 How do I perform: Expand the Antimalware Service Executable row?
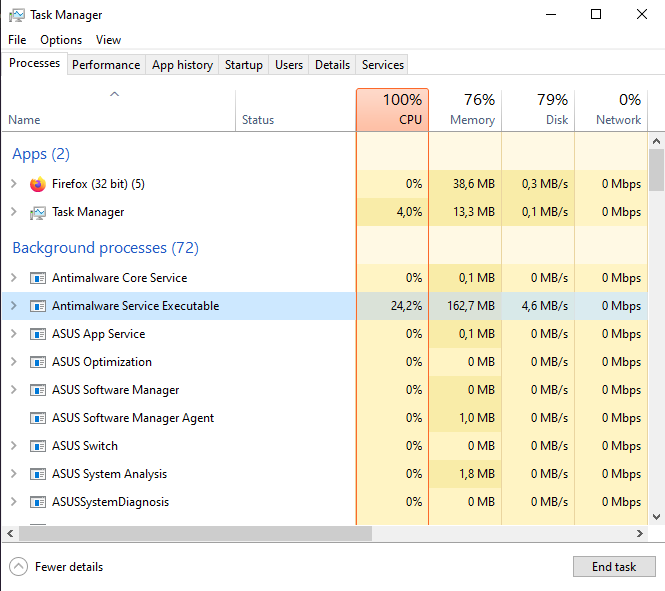(13, 306)
